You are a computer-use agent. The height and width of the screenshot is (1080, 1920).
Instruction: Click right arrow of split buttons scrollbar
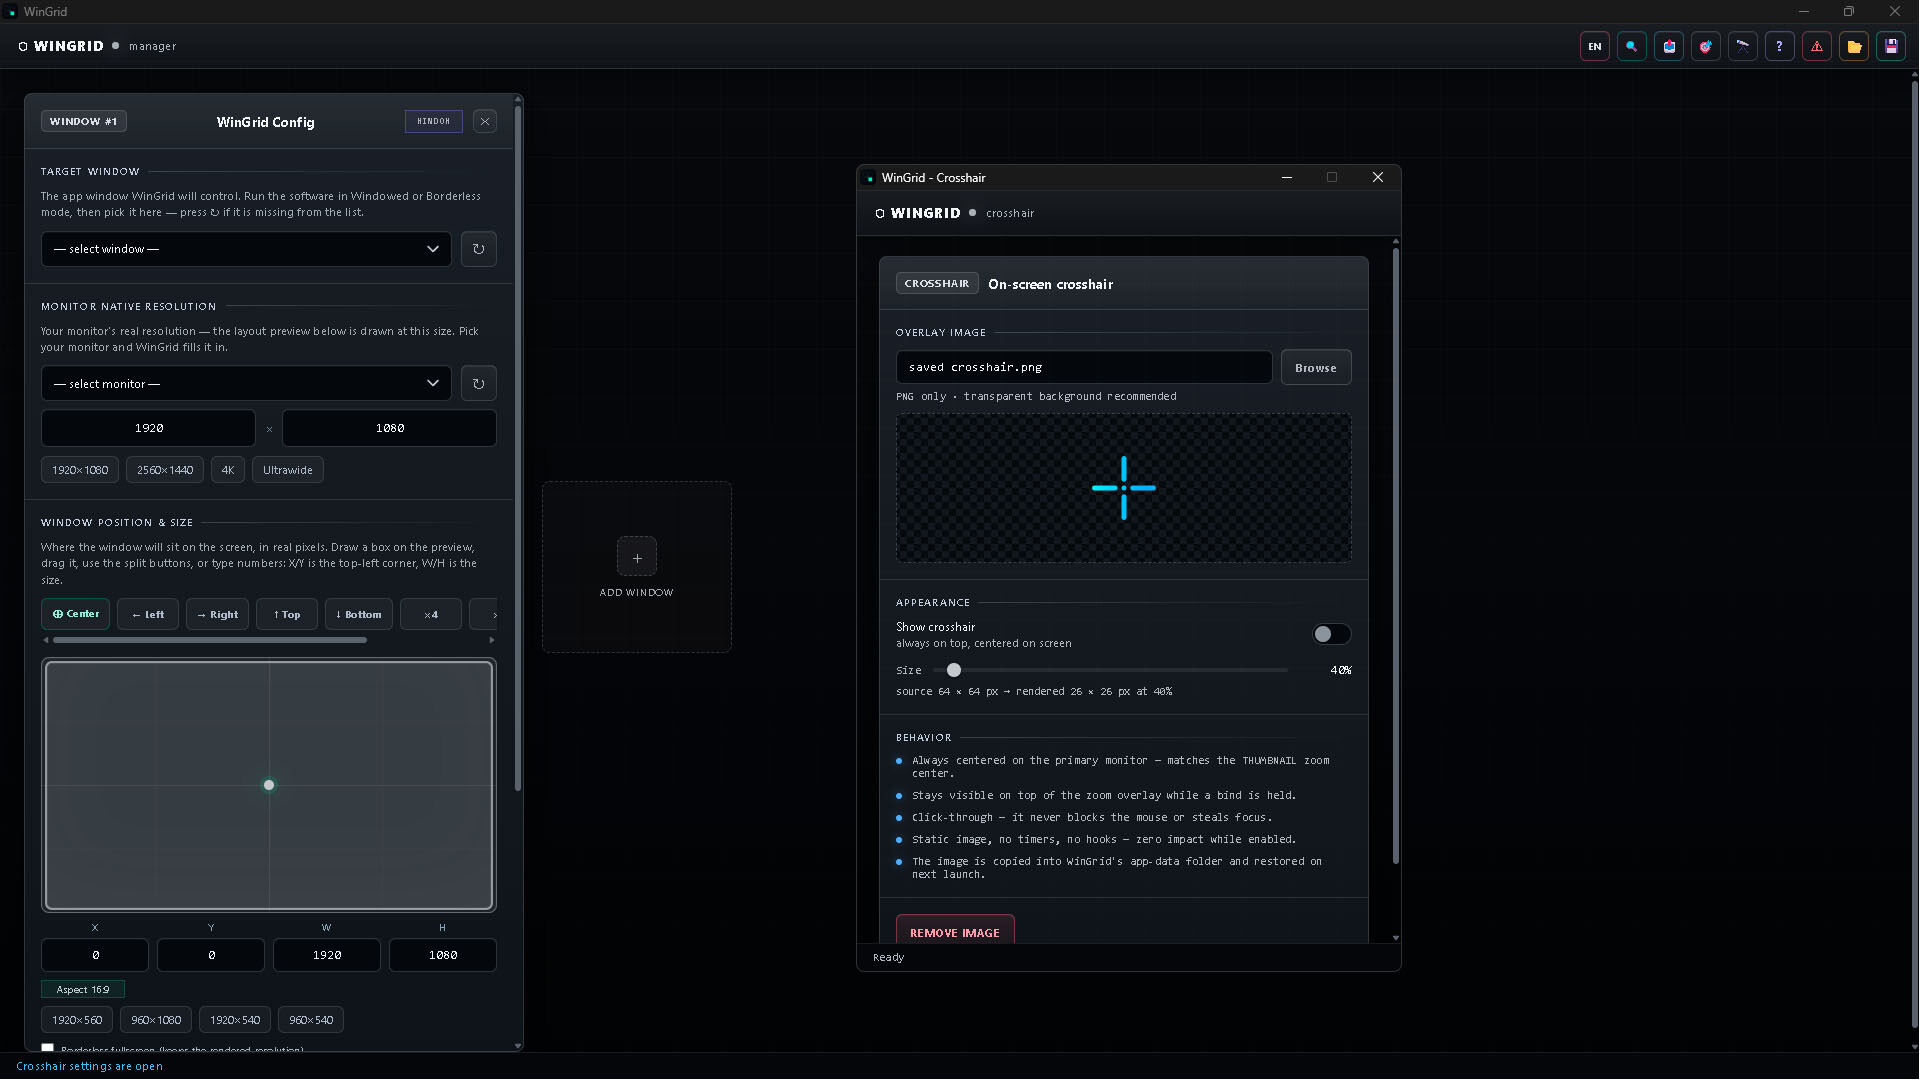(491, 640)
